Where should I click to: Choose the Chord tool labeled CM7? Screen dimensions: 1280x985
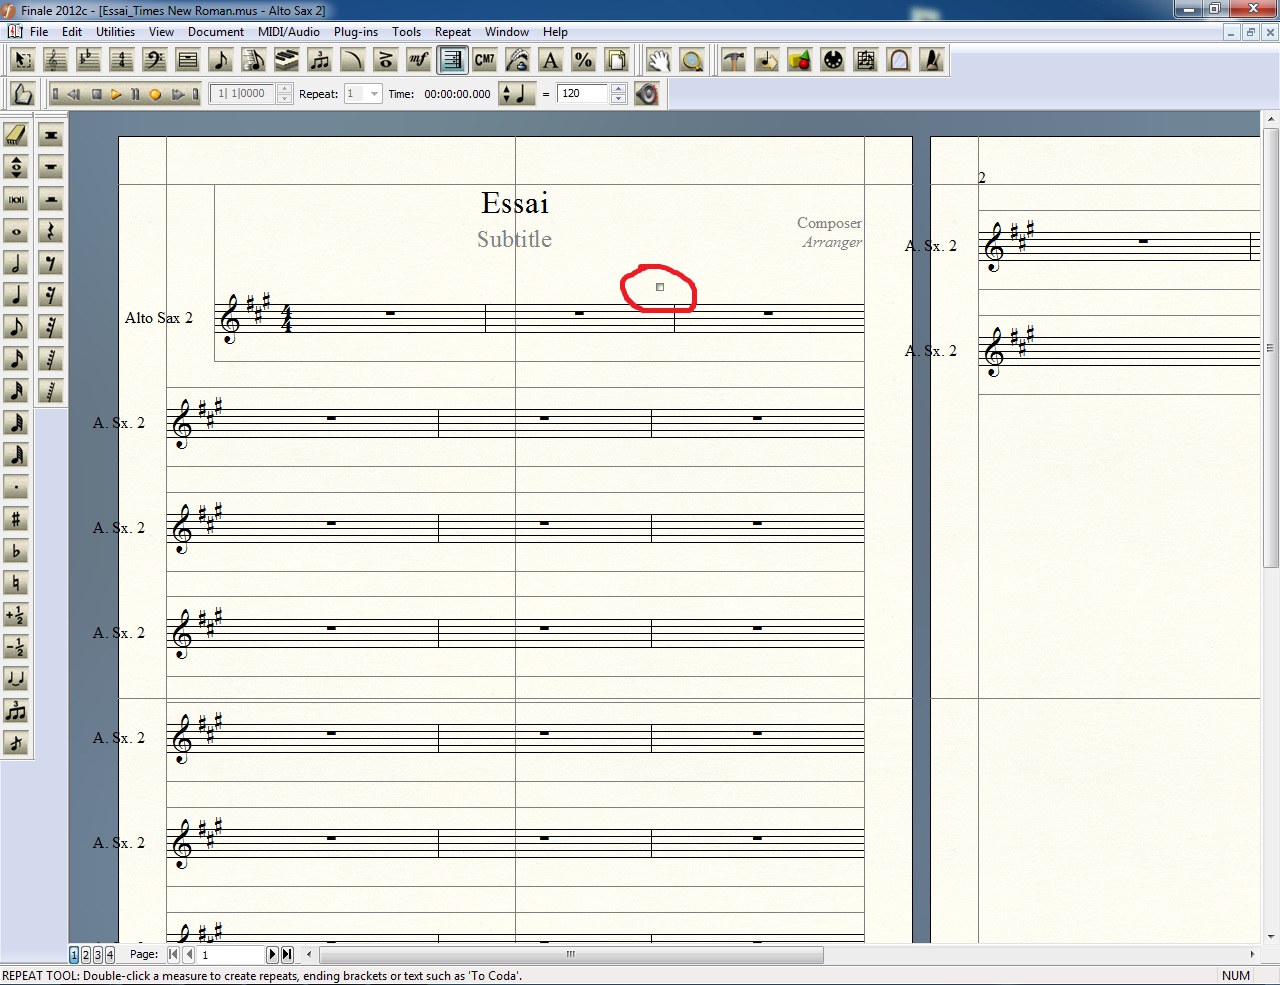485,61
